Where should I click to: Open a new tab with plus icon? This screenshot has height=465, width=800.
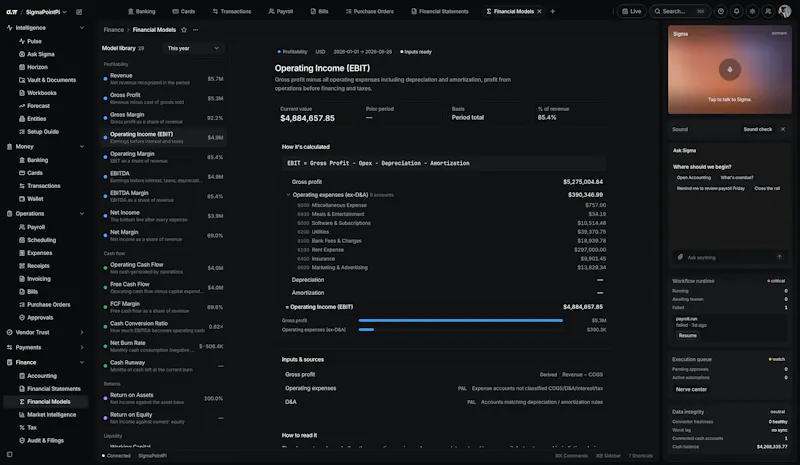[552, 11]
